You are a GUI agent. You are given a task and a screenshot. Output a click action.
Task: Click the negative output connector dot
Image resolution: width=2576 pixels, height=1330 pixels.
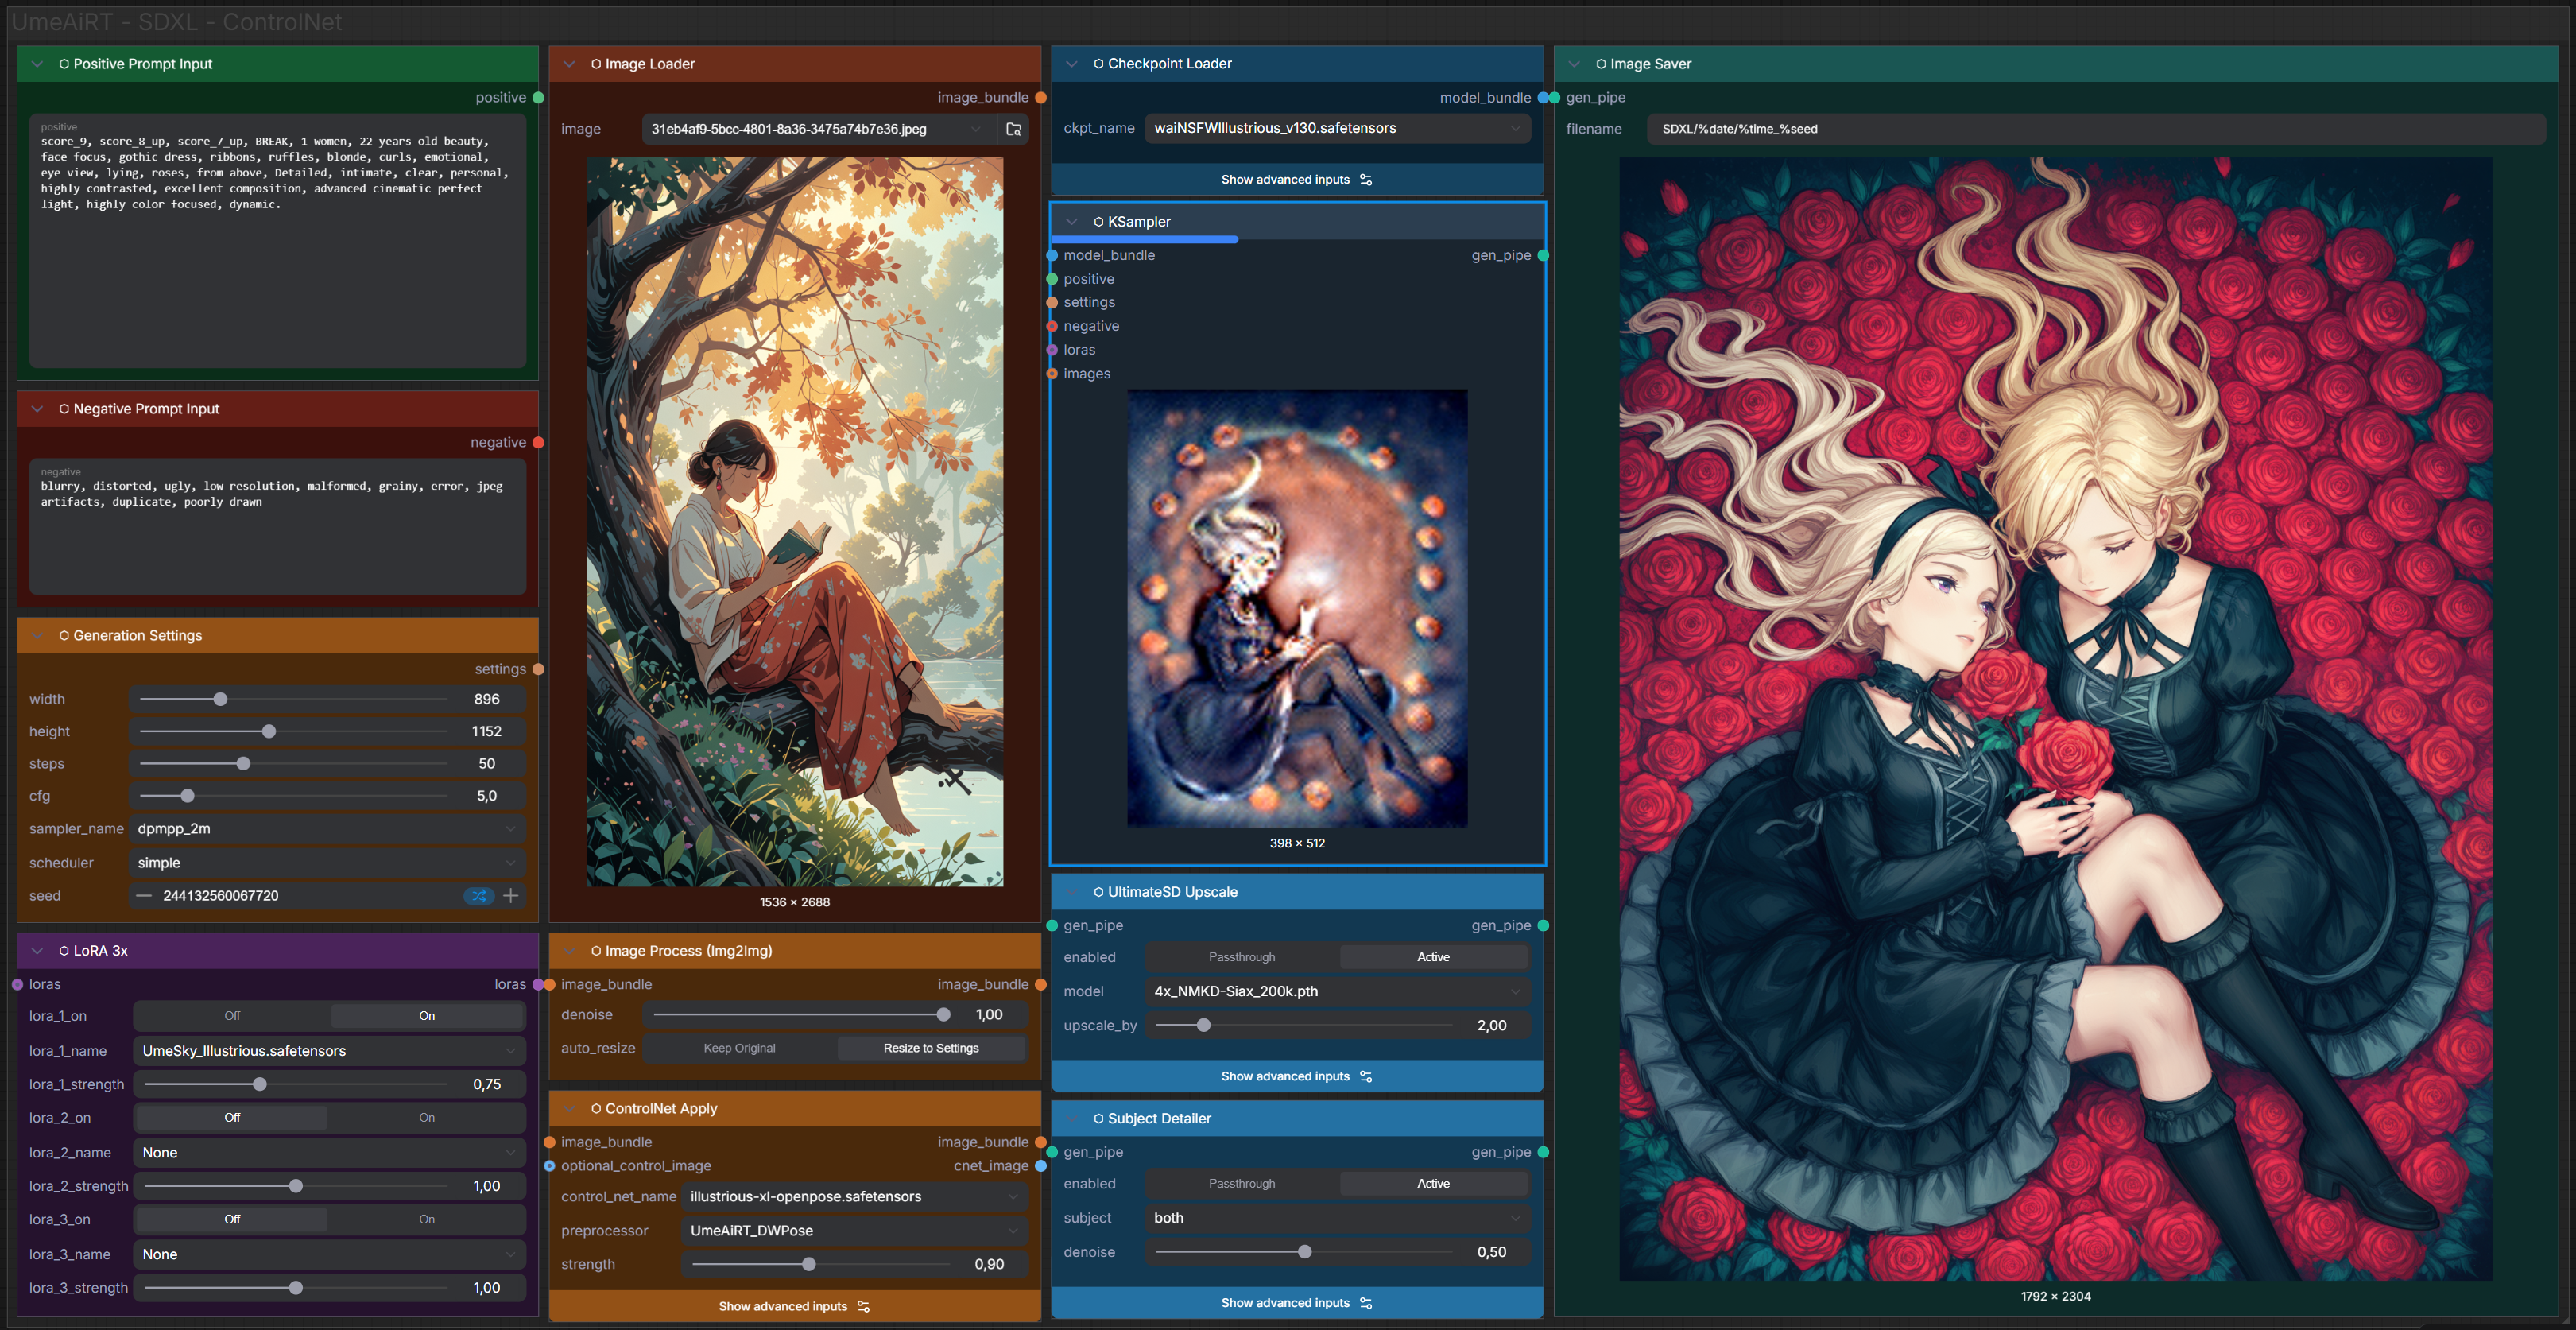coord(538,443)
